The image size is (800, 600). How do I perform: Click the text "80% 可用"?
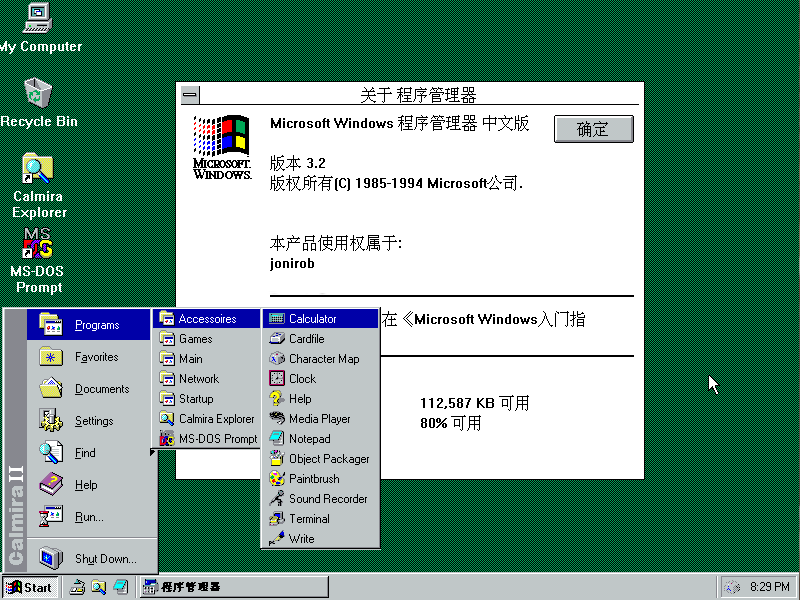451,423
